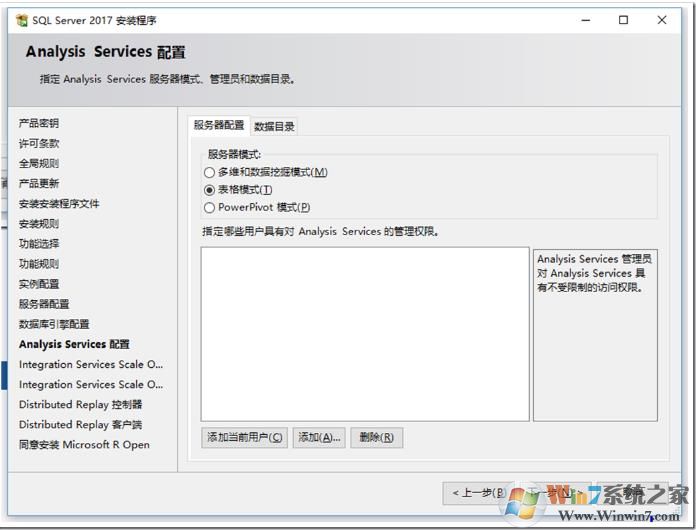The image size is (696, 530).
Task: Select the 产品密钥 step in sidebar
Action: (39, 123)
